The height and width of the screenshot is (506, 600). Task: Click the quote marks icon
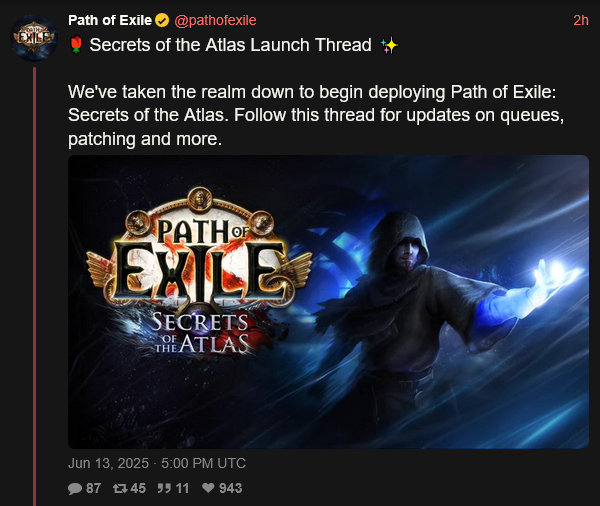[164, 488]
